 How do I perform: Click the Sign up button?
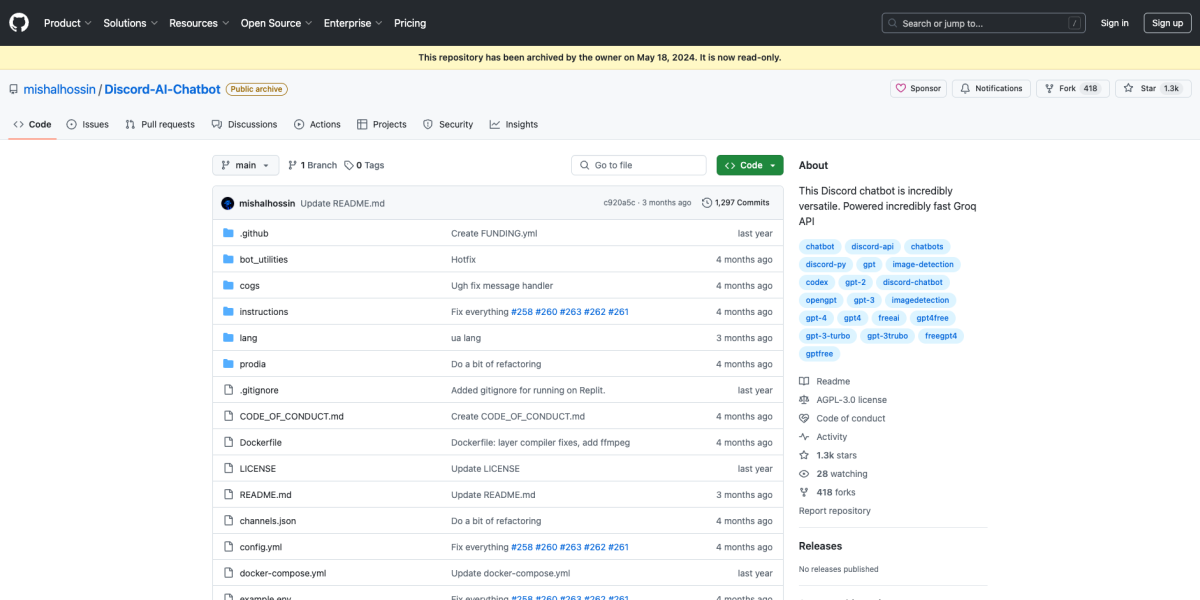point(1167,23)
